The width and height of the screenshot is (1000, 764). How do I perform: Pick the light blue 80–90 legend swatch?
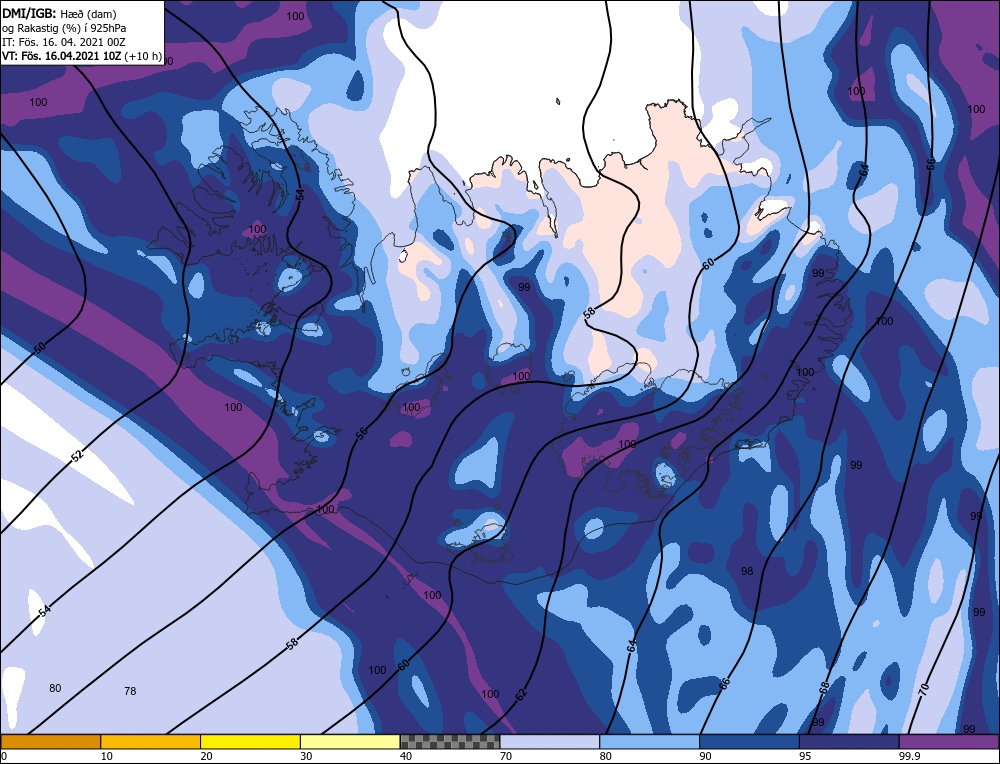[x=649, y=742]
